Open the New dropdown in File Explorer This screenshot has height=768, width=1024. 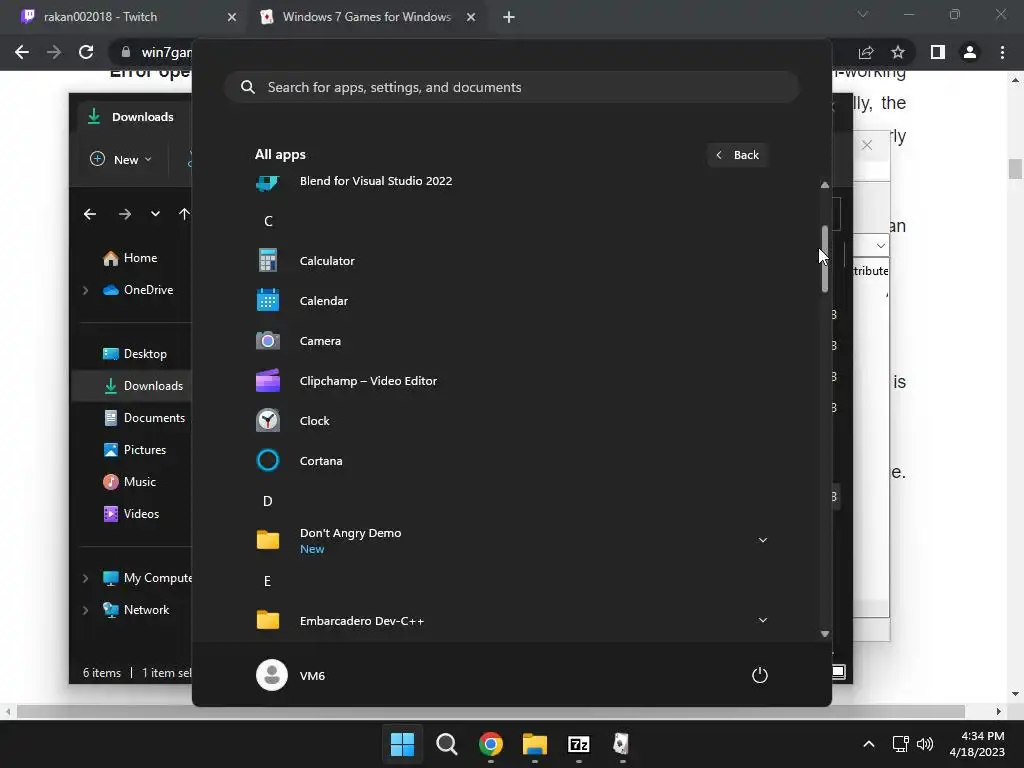(x=121, y=159)
